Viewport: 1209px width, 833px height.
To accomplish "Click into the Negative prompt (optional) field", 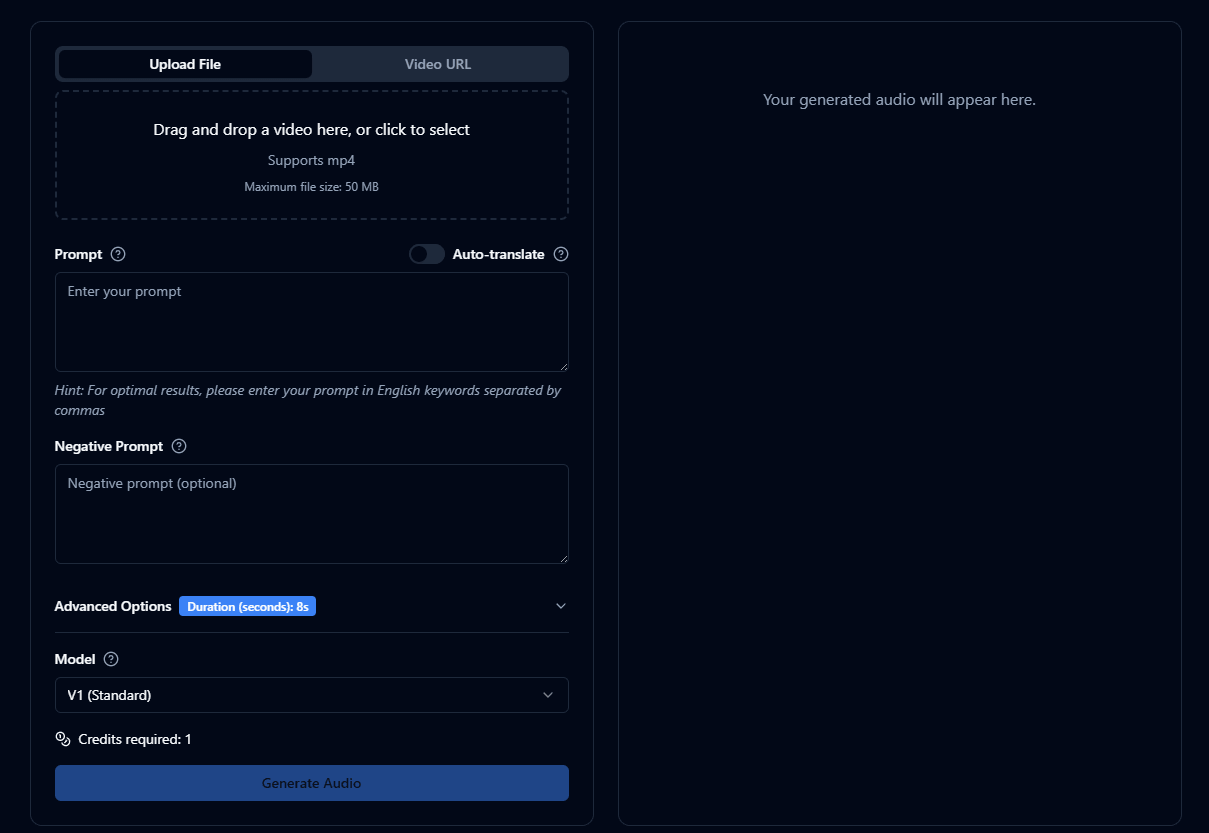I will (x=311, y=514).
